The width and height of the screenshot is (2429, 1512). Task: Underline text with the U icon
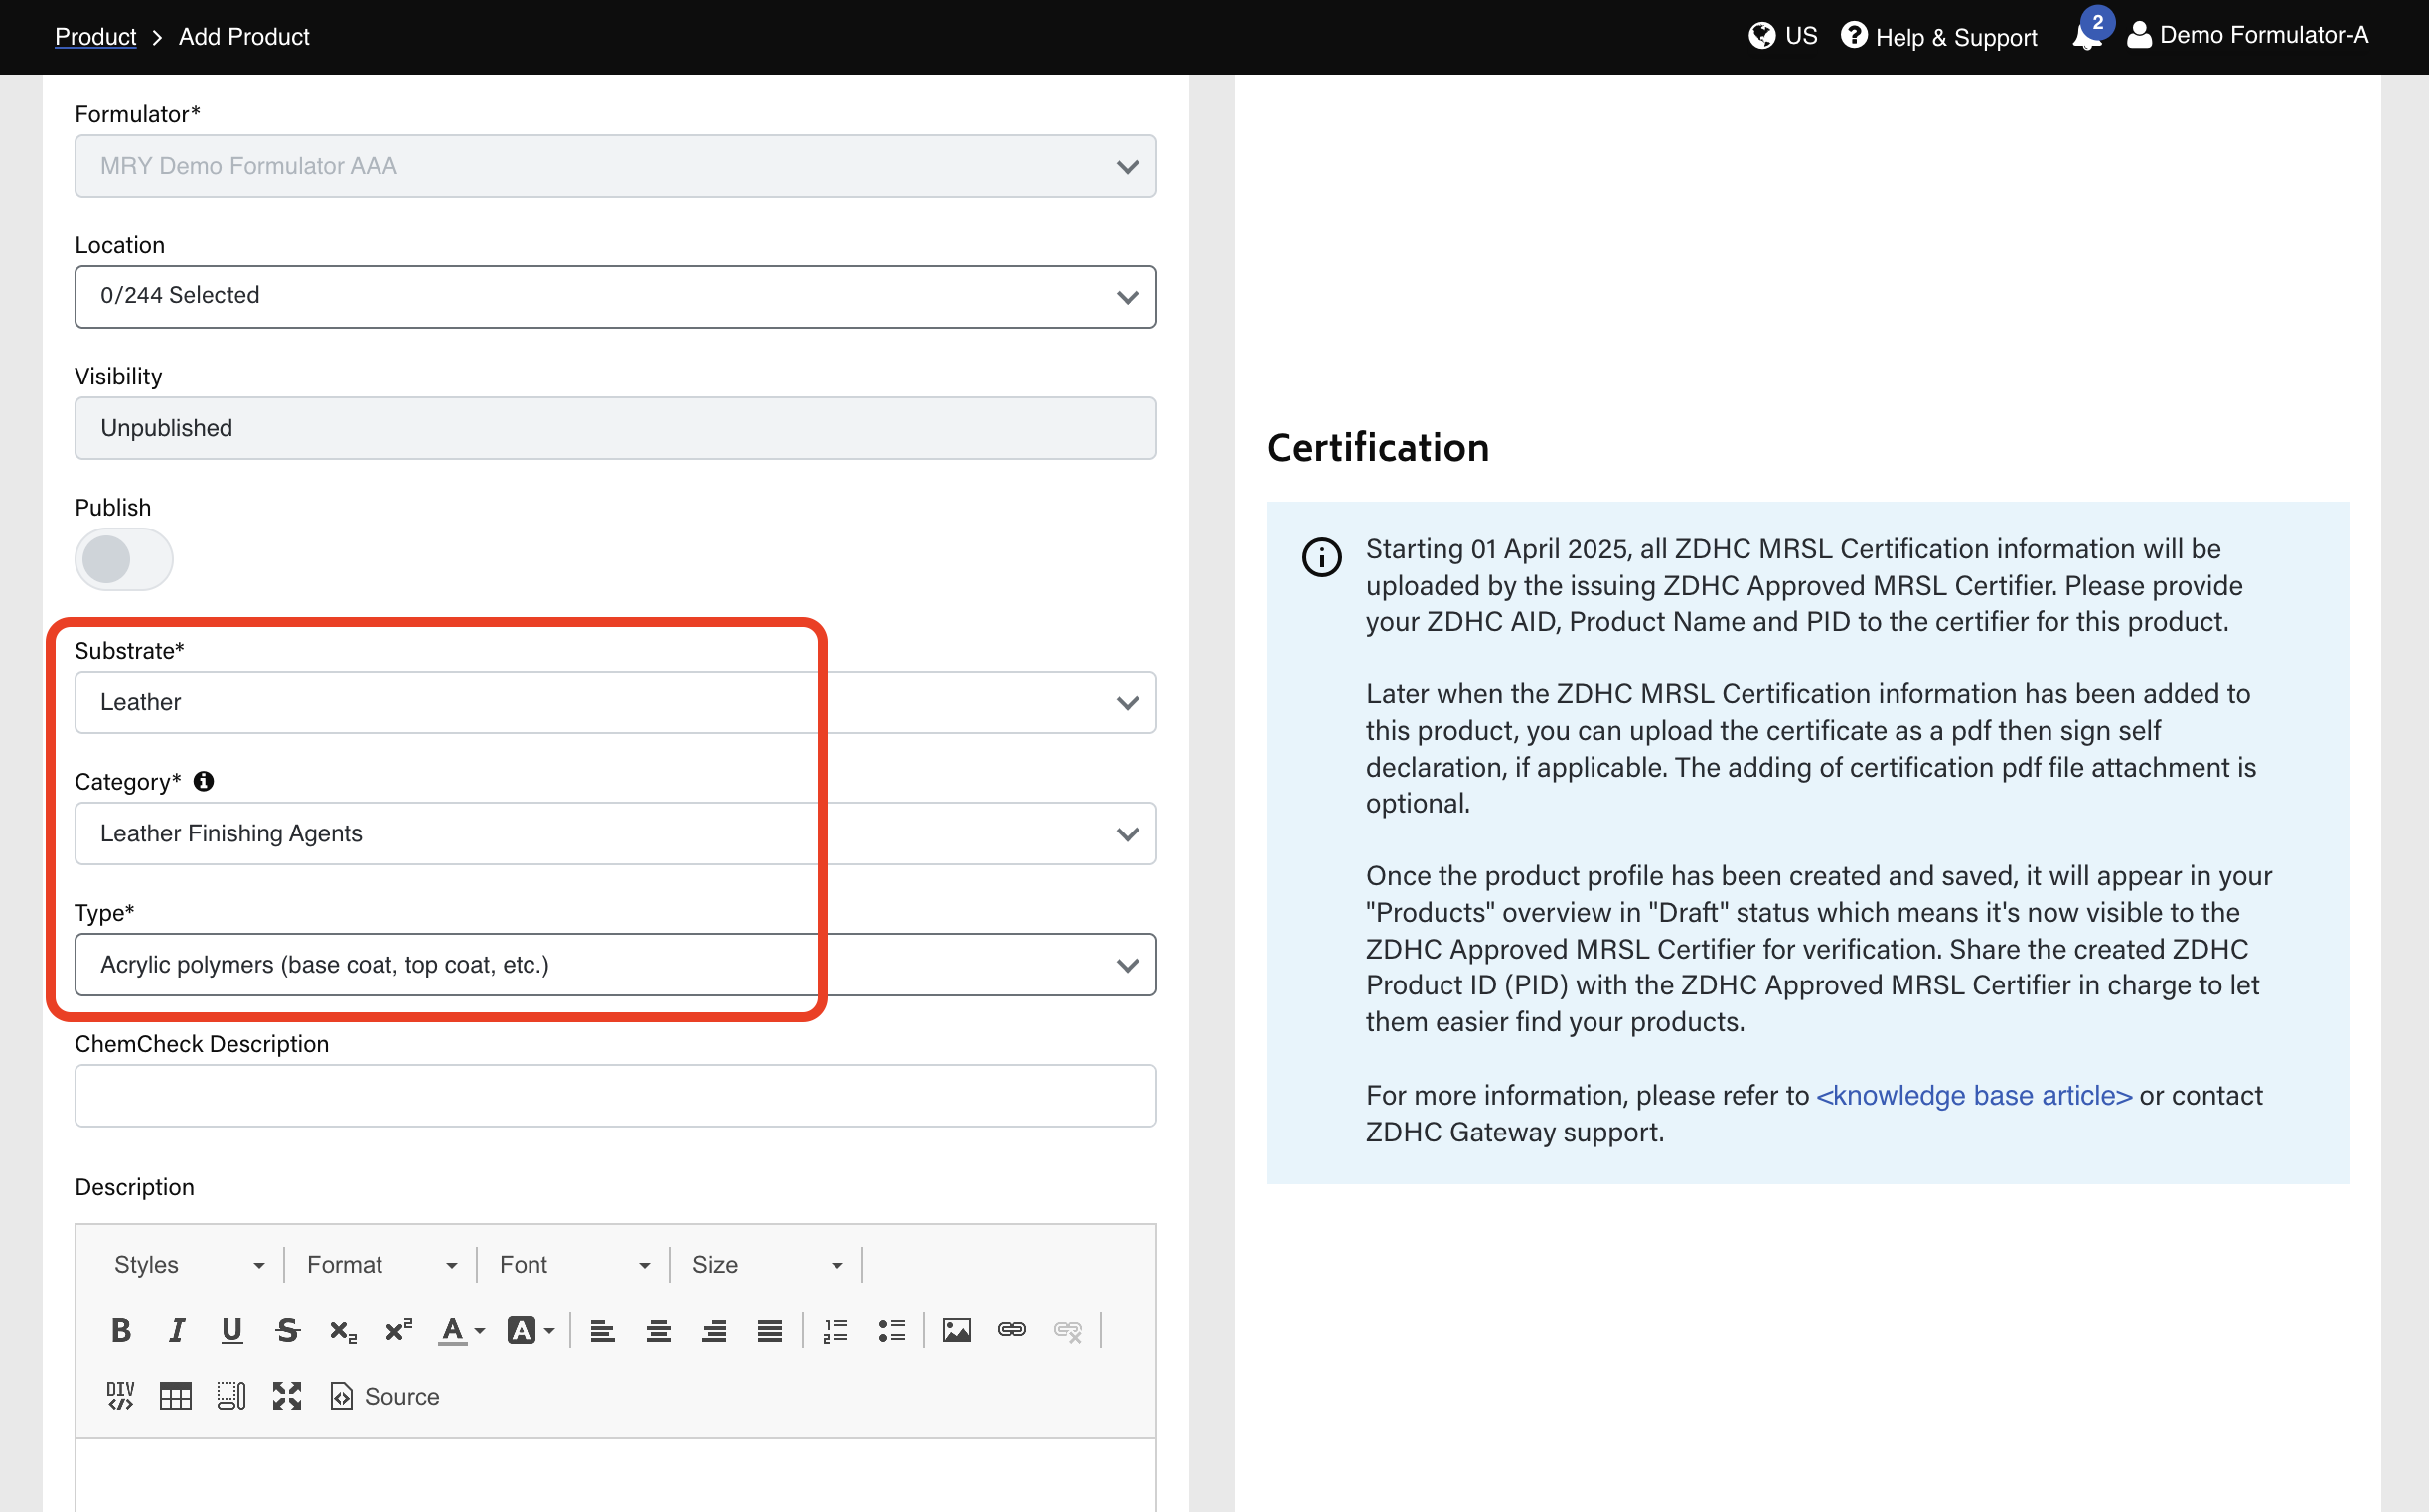(232, 1330)
